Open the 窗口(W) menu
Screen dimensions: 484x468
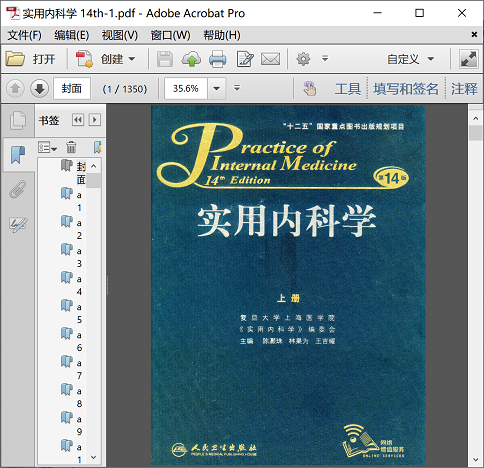click(170, 35)
